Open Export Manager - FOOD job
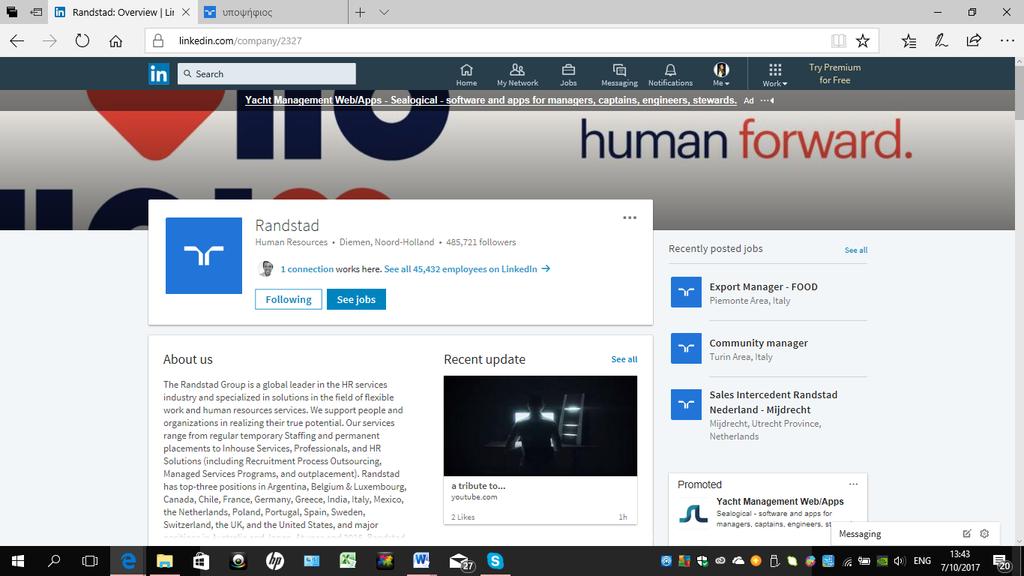The width and height of the screenshot is (1024, 576). coord(763,287)
